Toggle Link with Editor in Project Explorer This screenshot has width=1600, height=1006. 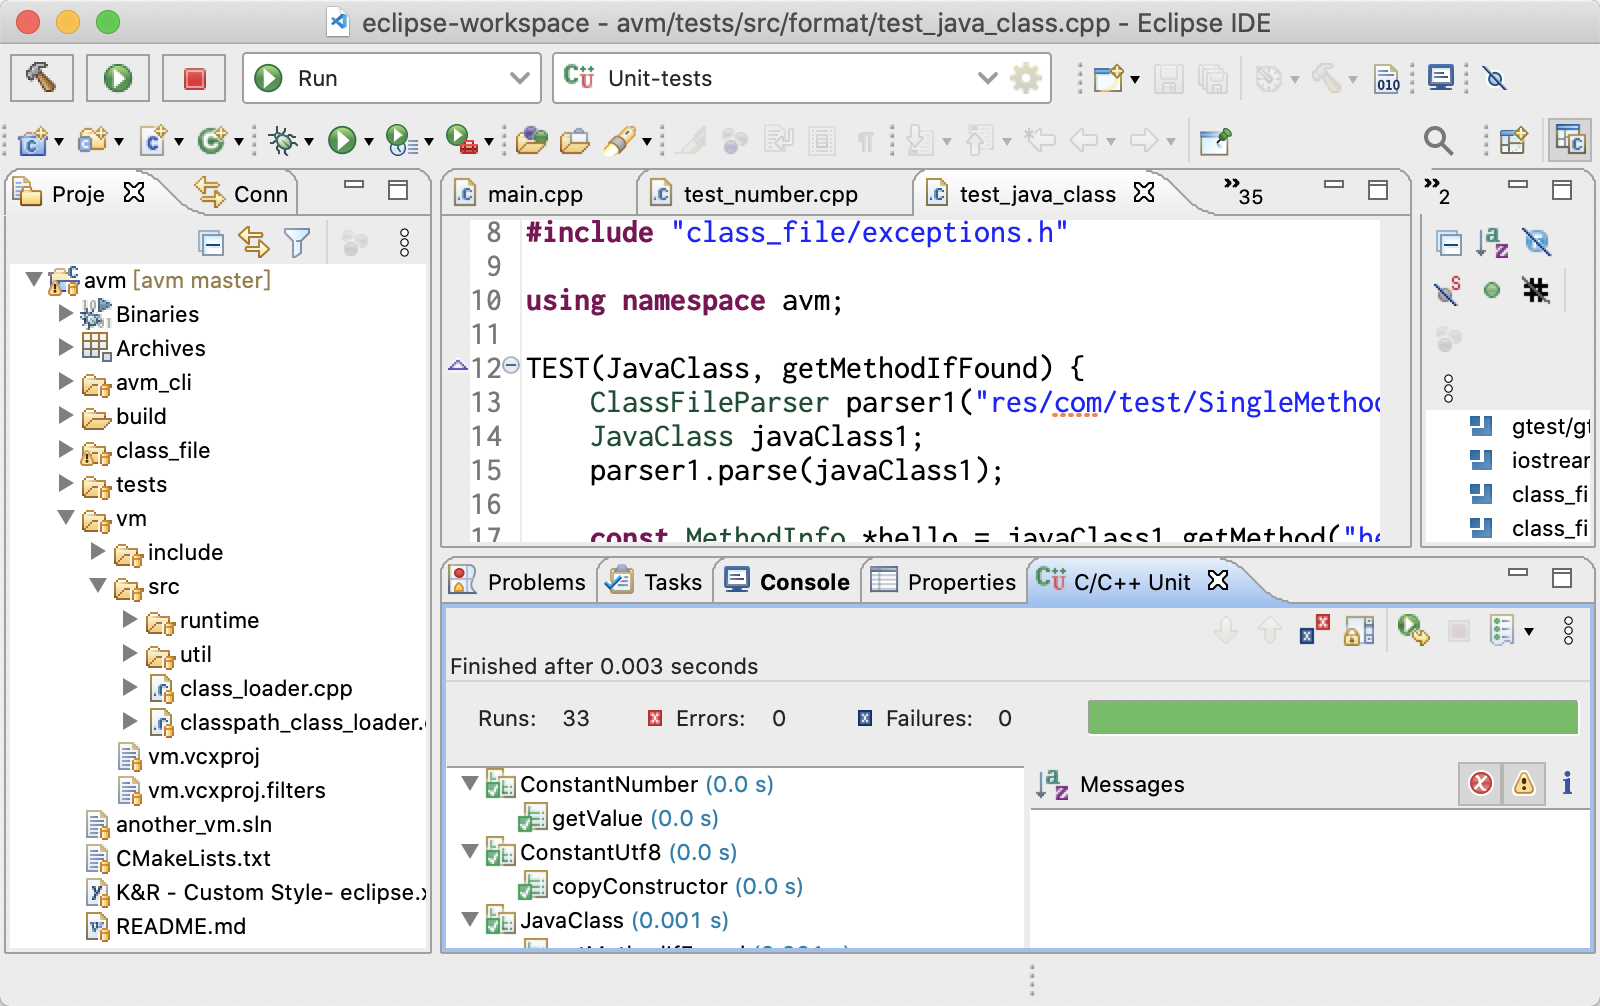tap(254, 243)
